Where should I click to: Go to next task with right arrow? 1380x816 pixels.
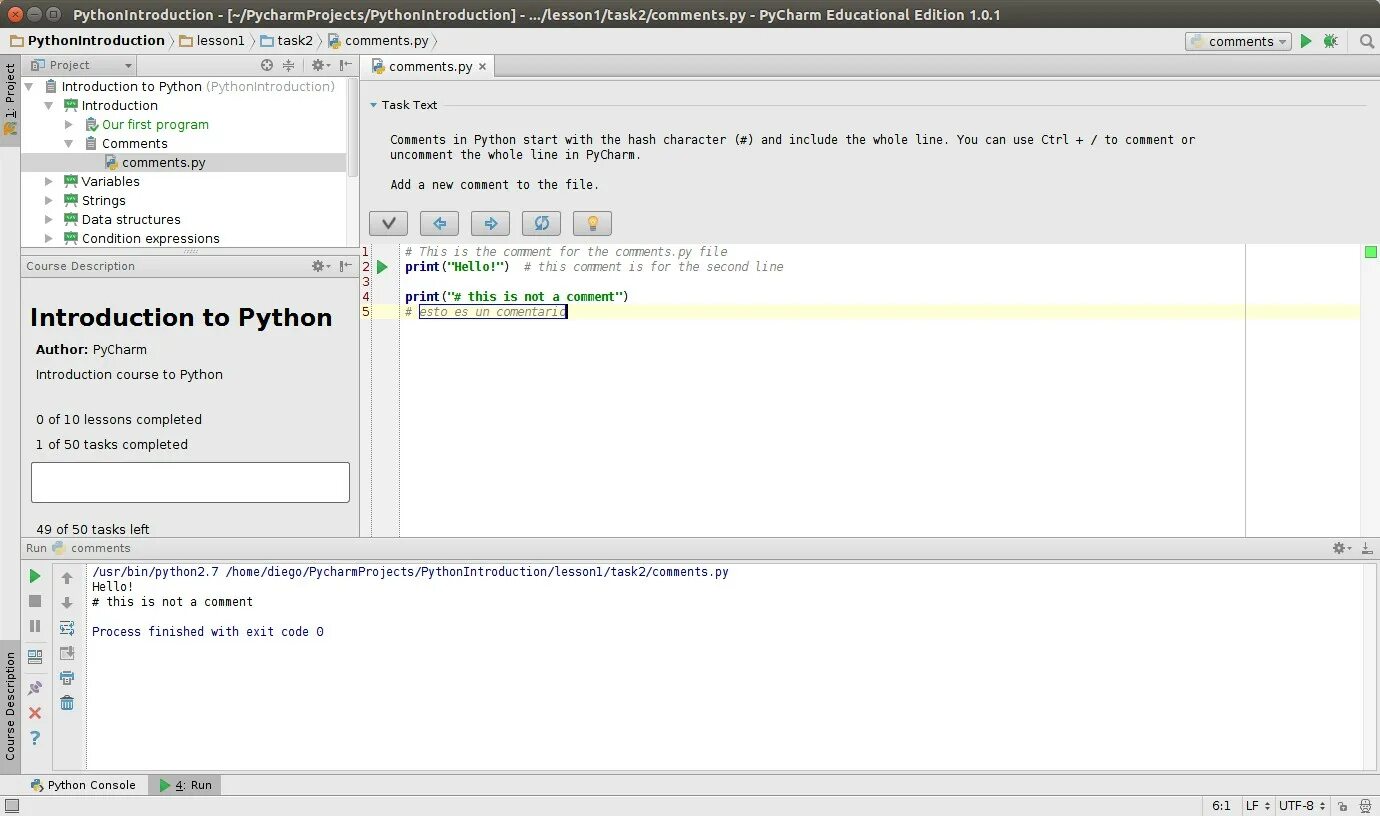[490, 223]
